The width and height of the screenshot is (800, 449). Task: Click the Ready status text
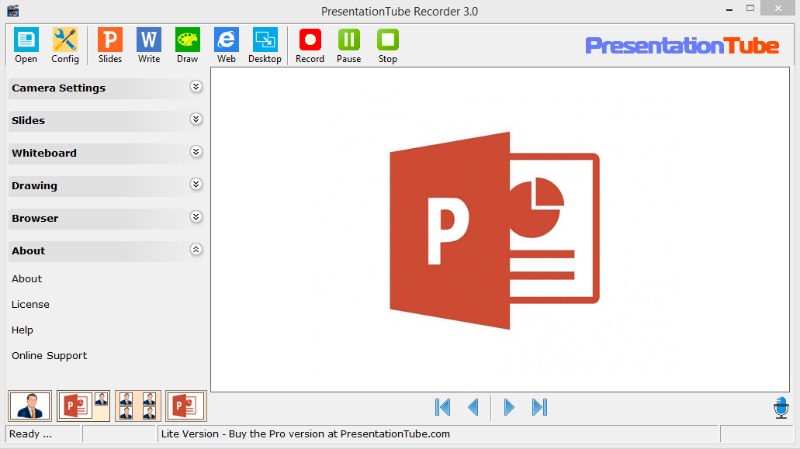30,434
